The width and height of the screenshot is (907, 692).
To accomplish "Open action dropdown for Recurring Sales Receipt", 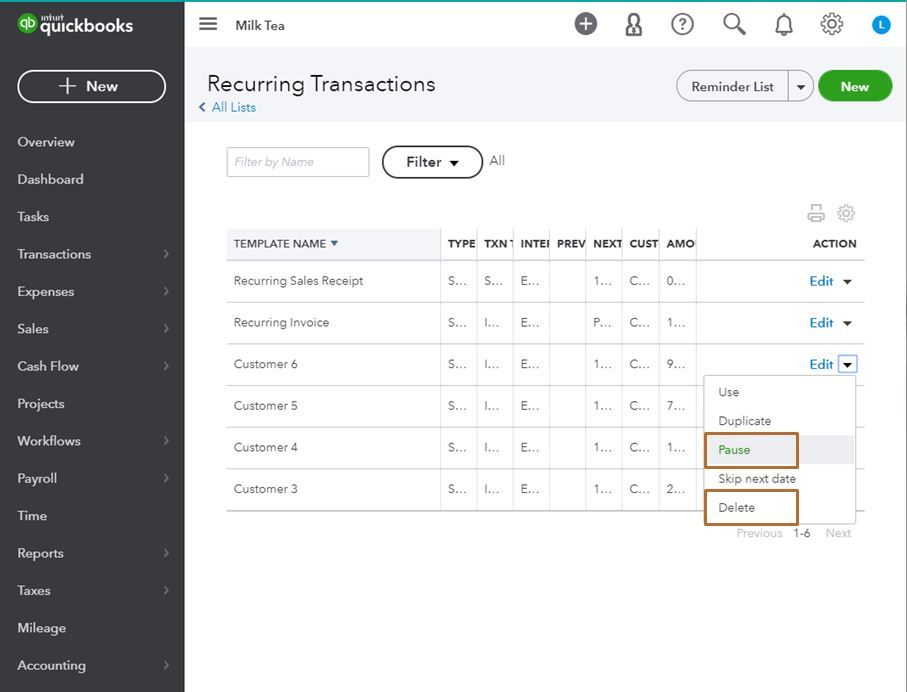I will (847, 282).
